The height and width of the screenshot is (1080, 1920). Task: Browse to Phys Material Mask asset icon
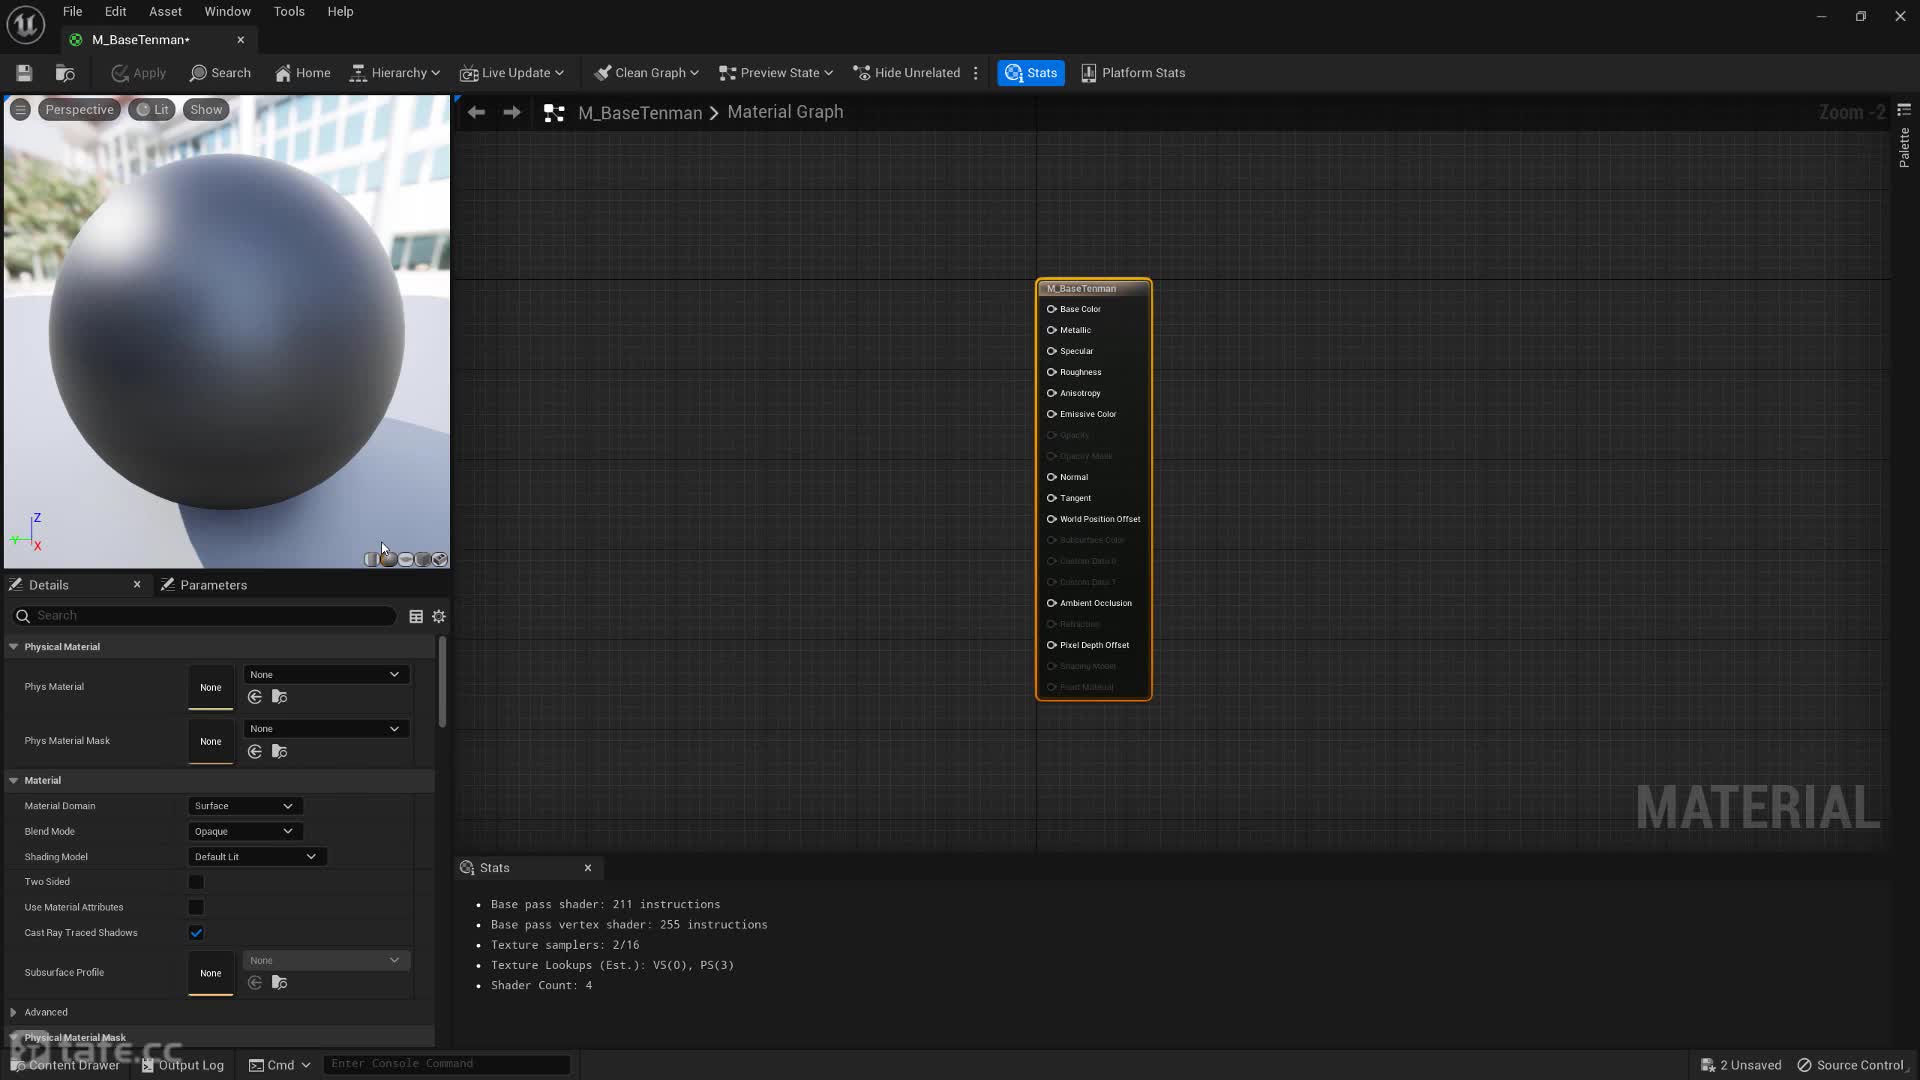pyautogui.click(x=280, y=752)
